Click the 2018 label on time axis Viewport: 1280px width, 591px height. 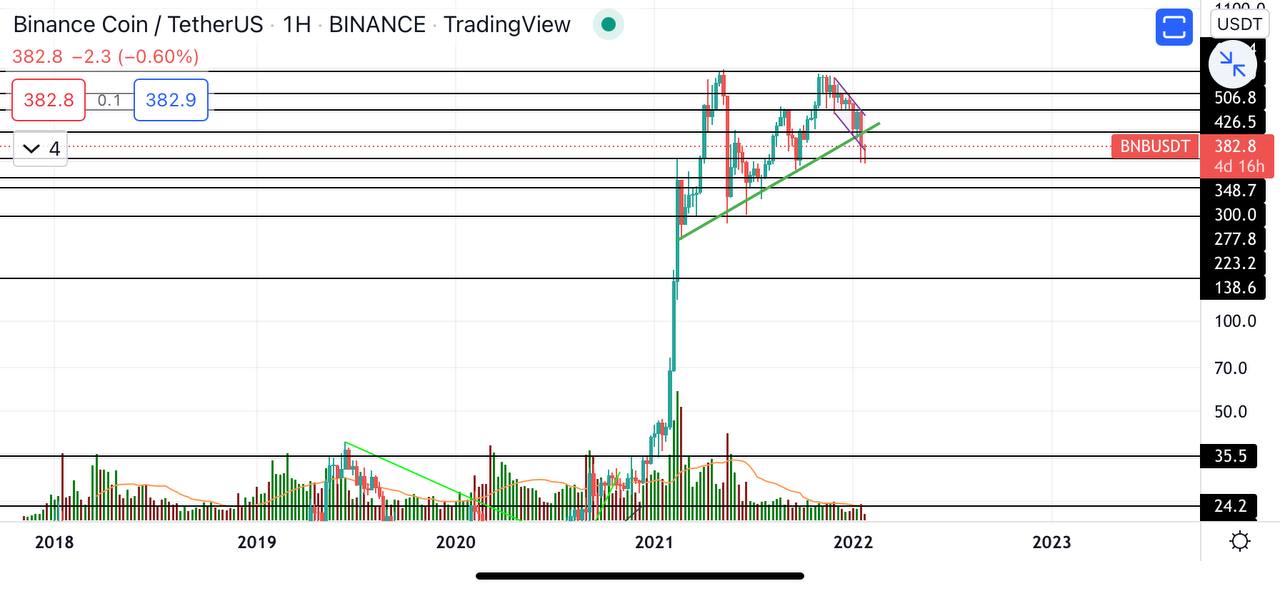coord(55,542)
